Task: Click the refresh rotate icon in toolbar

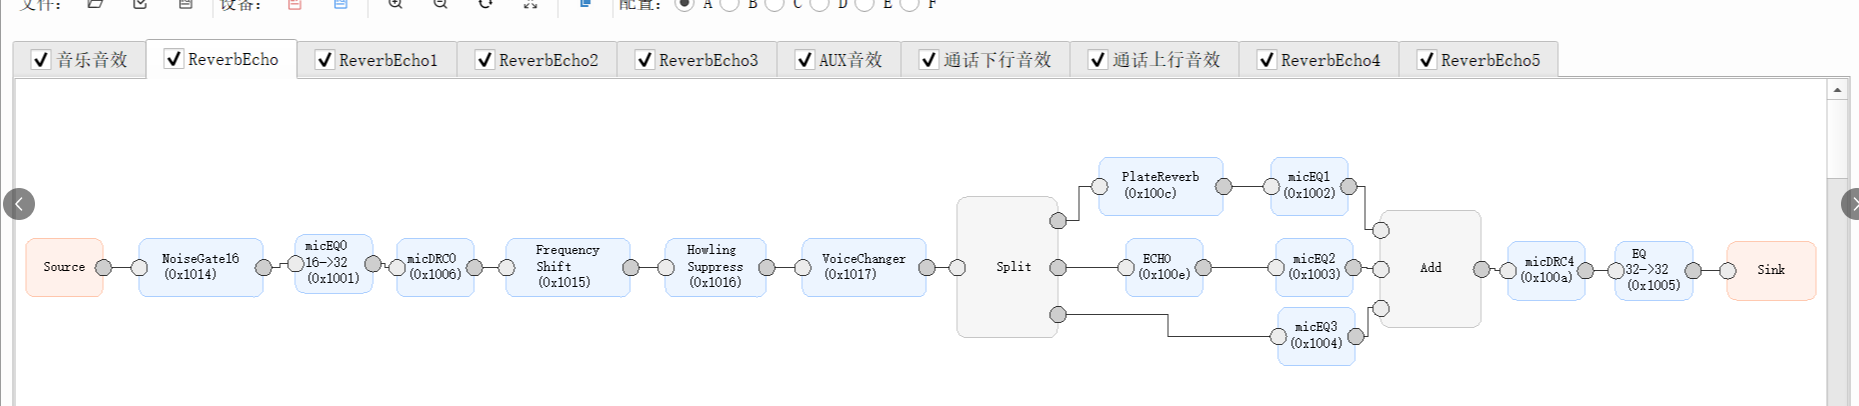Action: point(485,4)
